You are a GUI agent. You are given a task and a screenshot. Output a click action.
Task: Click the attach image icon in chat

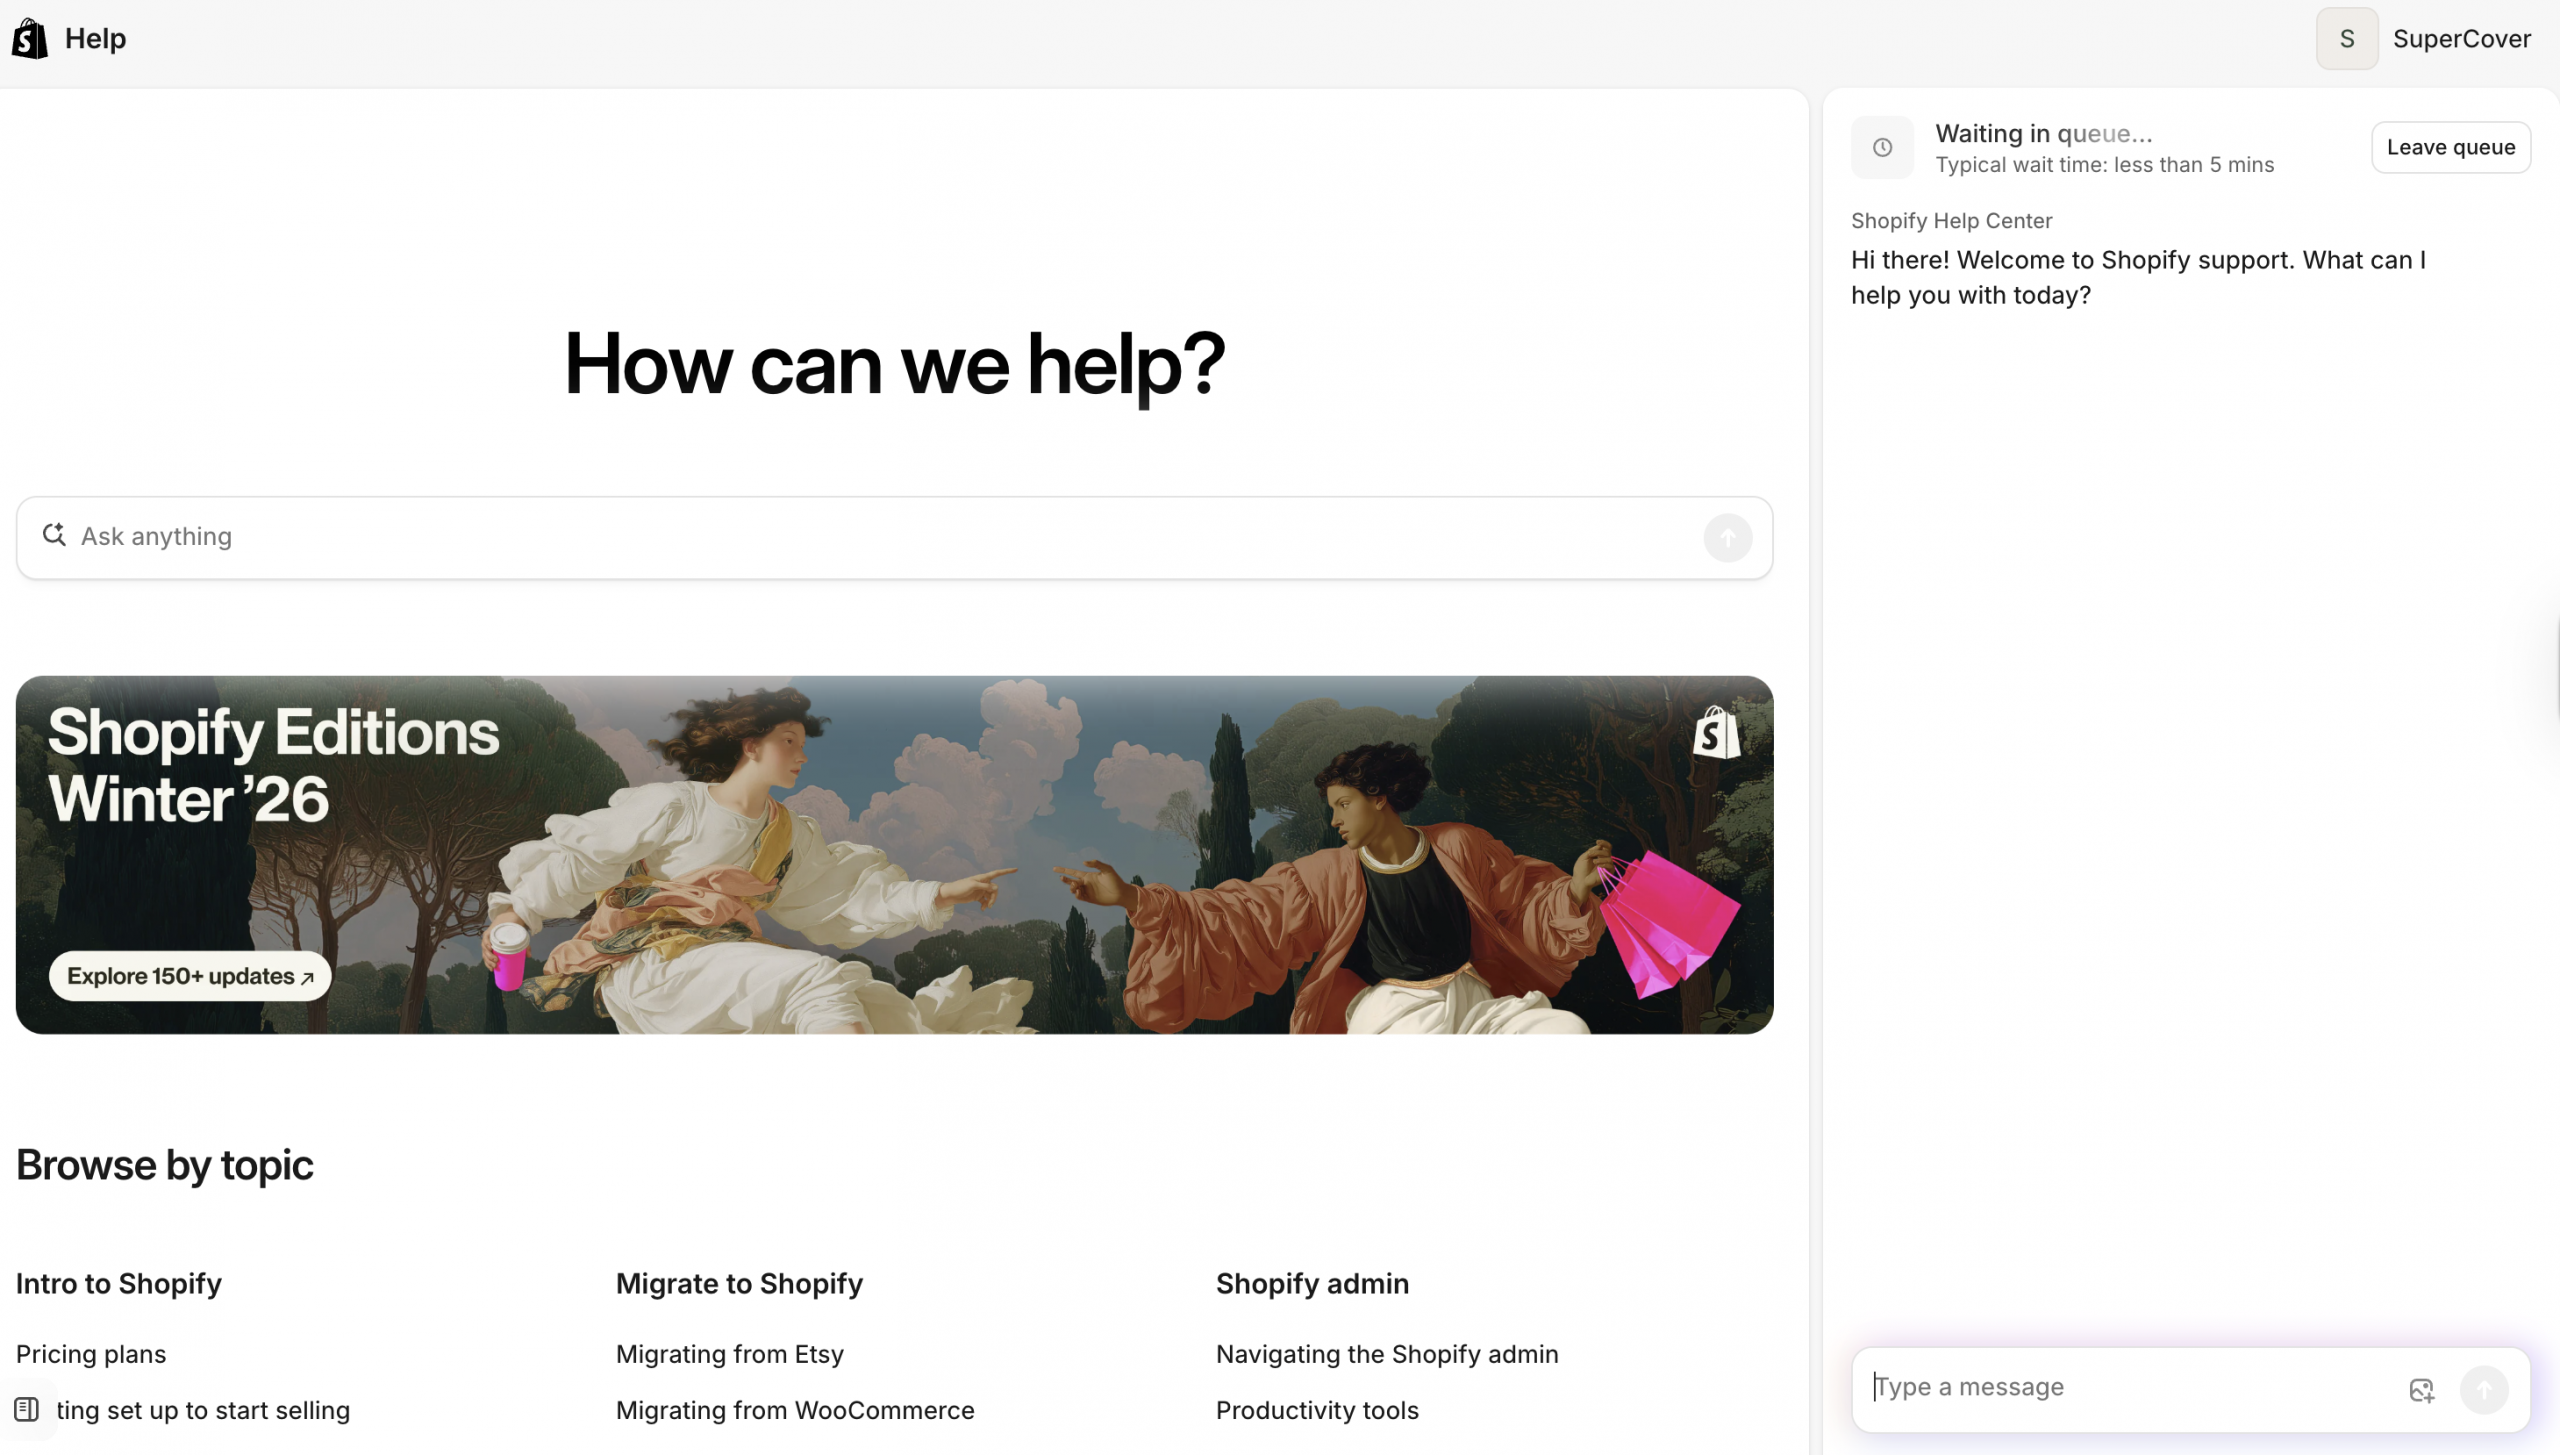click(x=2421, y=1390)
